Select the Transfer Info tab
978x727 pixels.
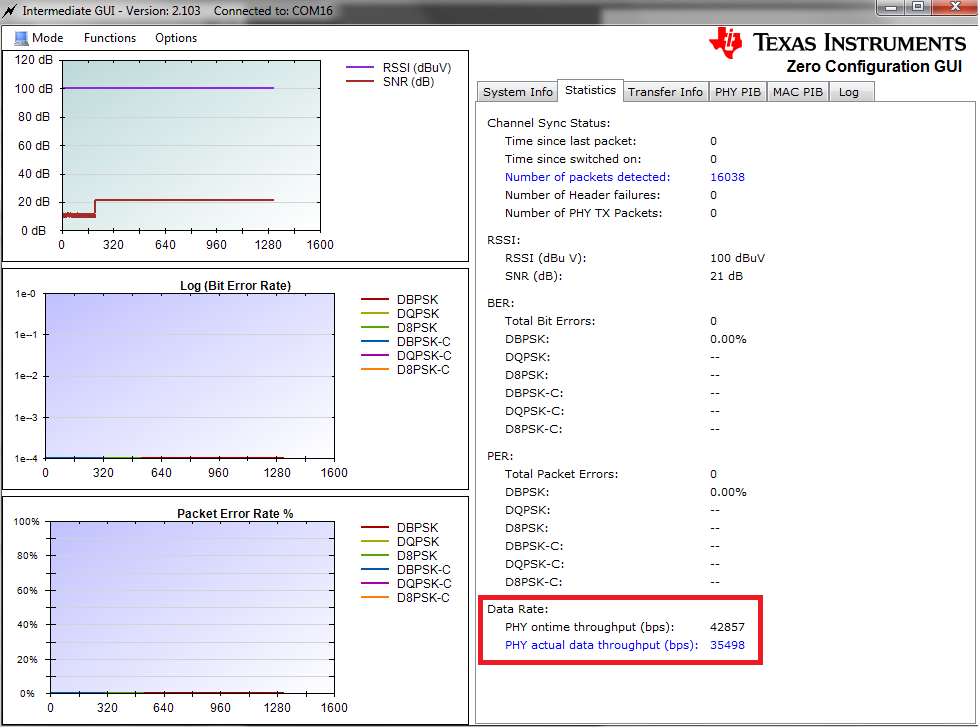pyautogui.click(x=665, y=91)
